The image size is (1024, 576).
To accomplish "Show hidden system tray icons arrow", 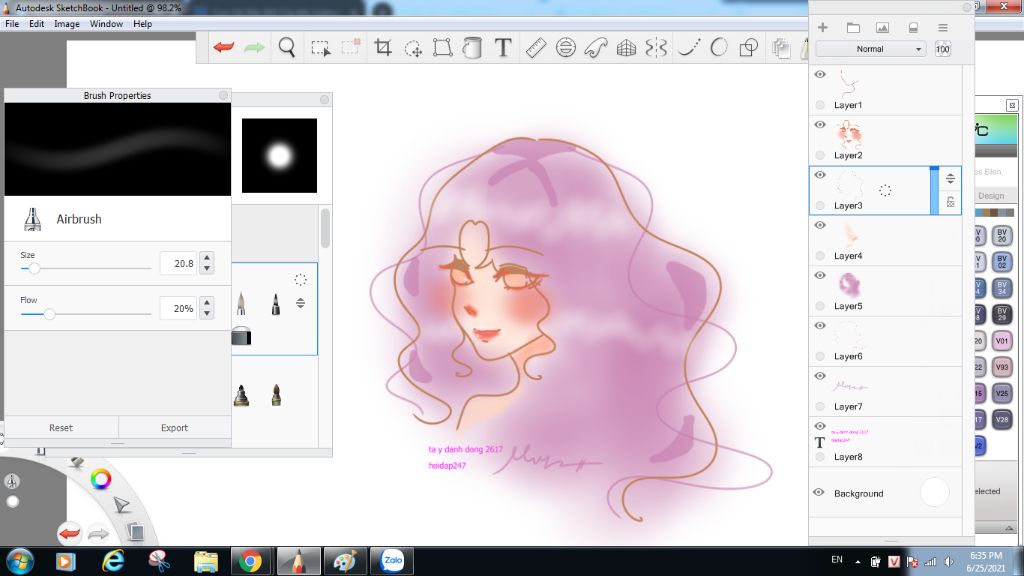I will (x=857, y=562).
